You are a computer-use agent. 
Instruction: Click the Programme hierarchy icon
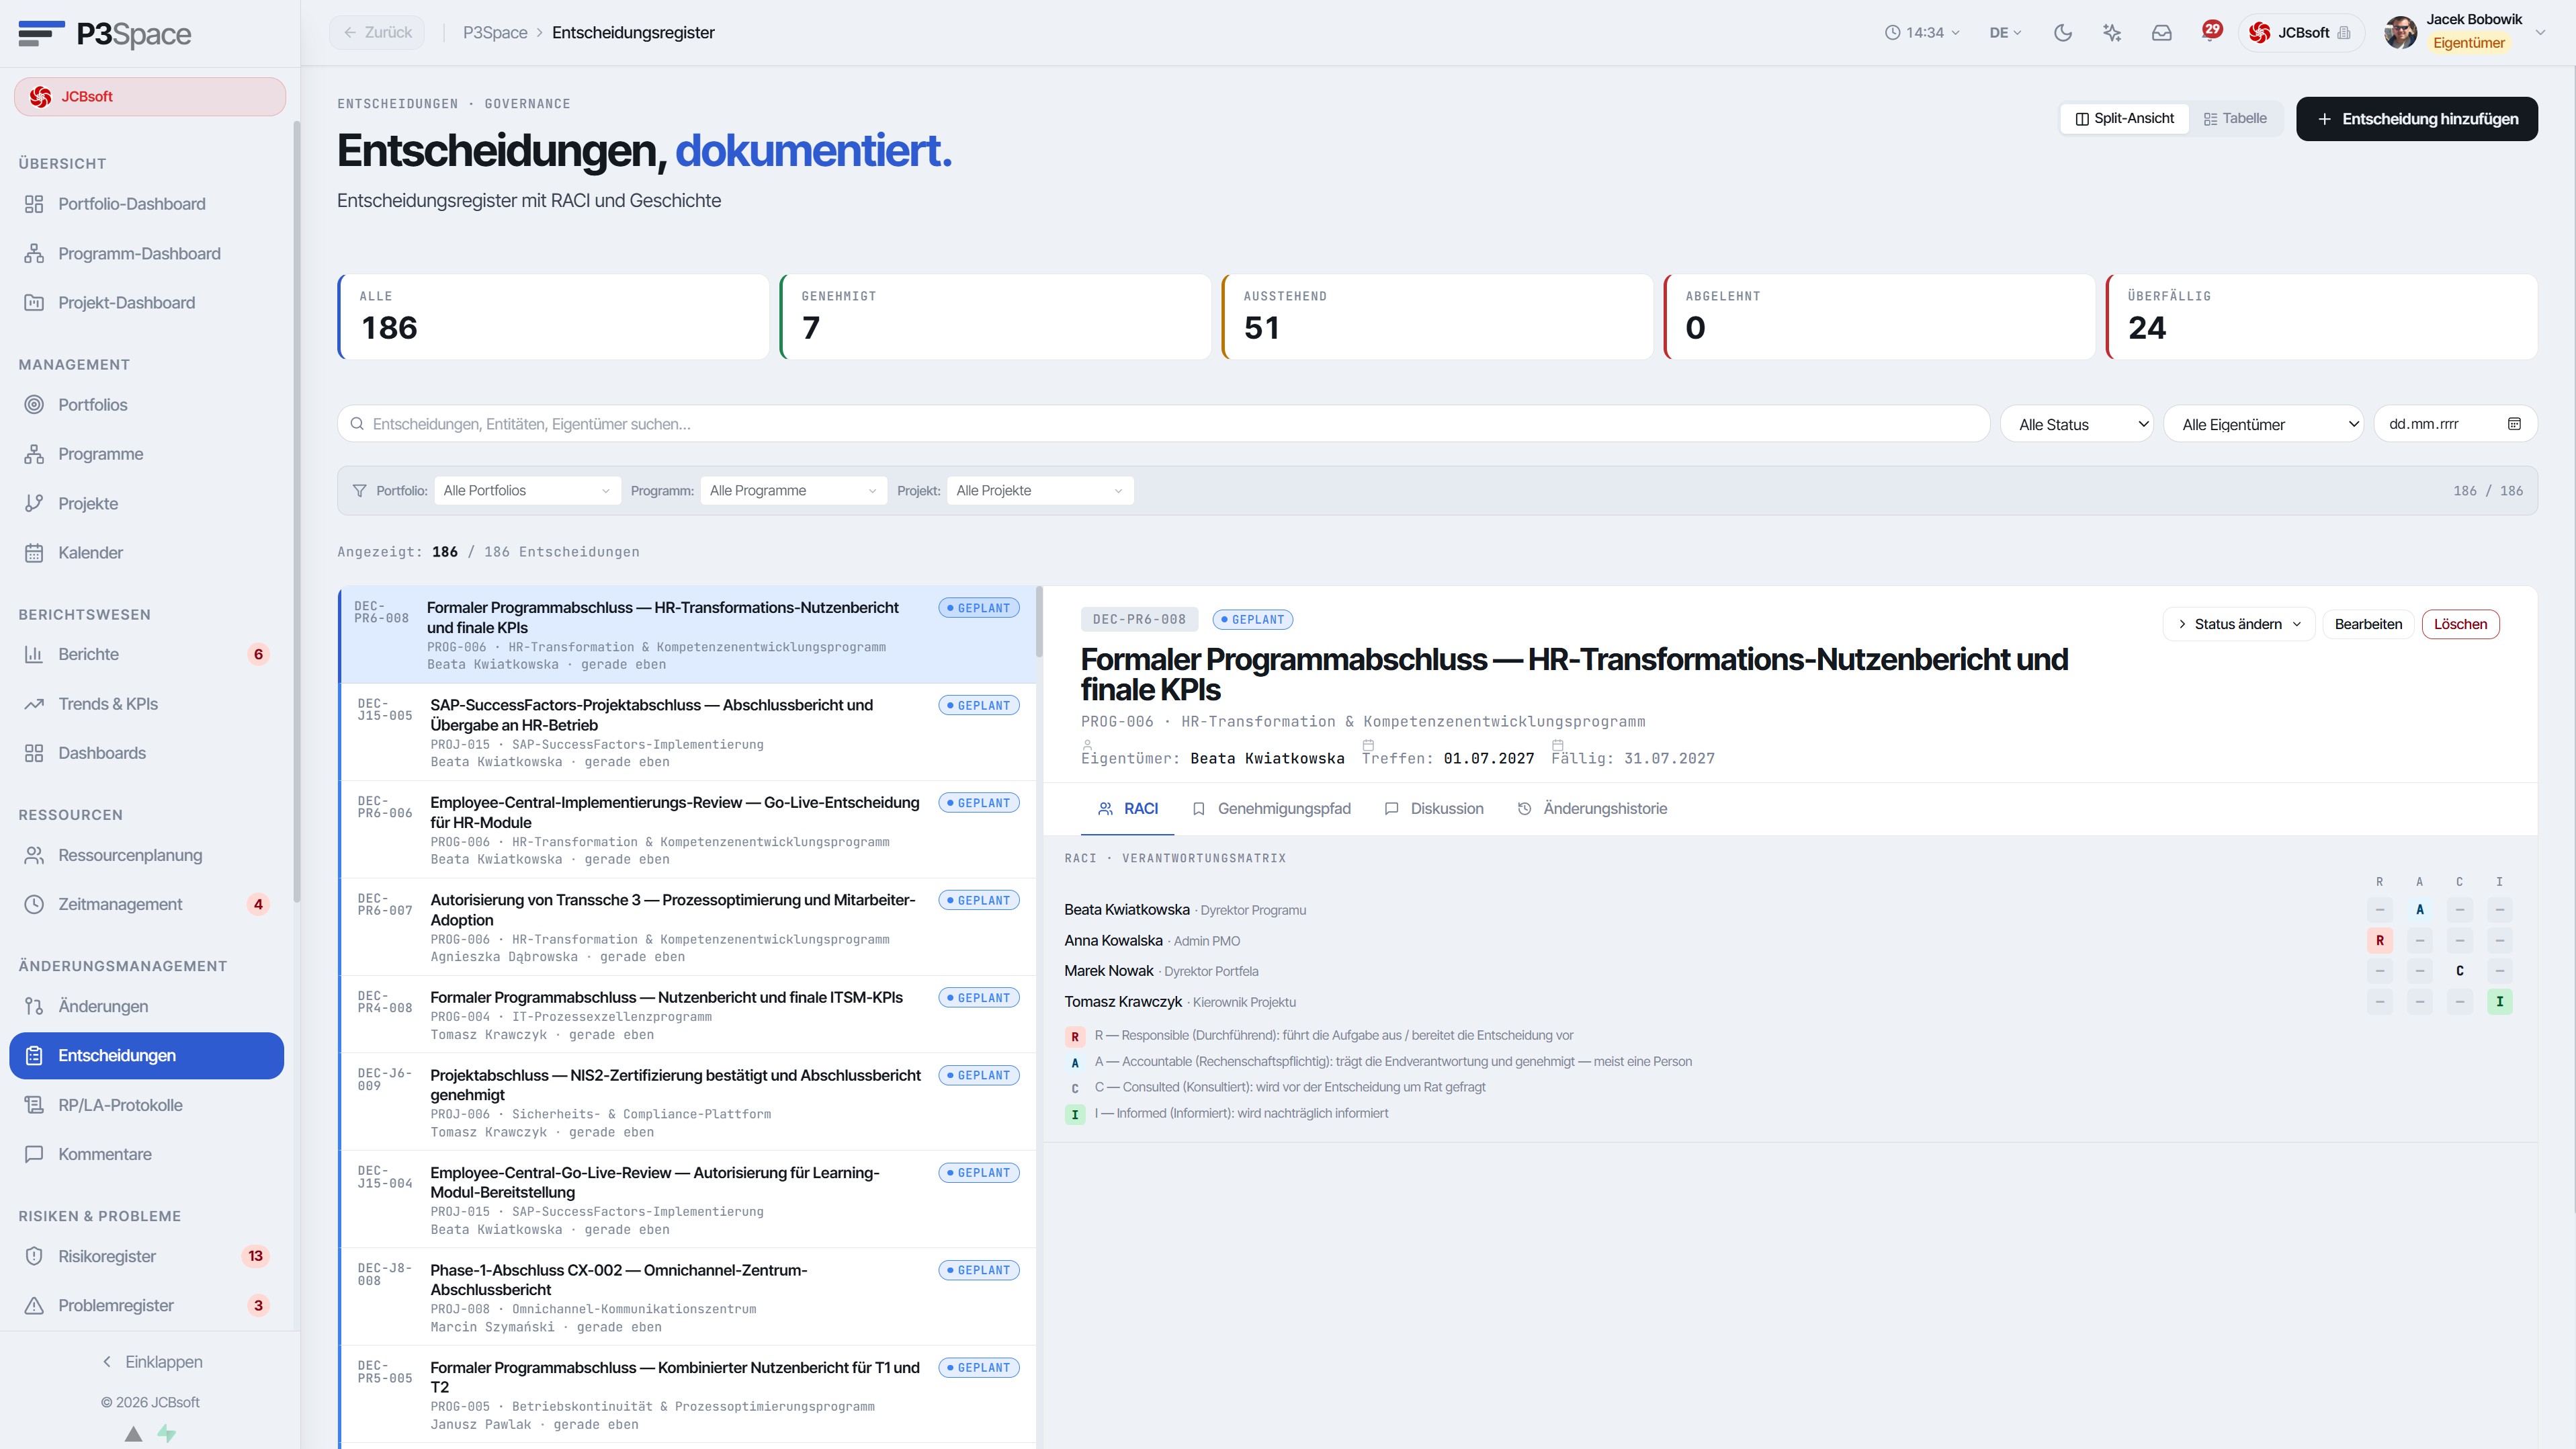coord(34,454)
